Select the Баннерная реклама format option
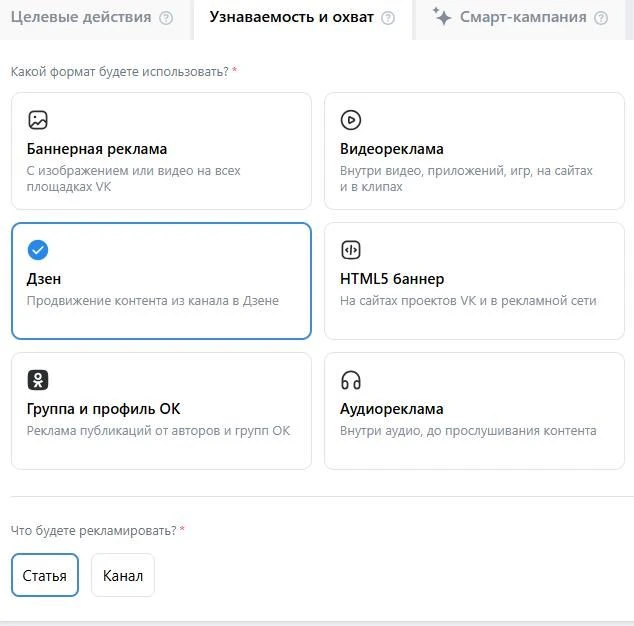634x626 pixels. click(x=161, y=151)
